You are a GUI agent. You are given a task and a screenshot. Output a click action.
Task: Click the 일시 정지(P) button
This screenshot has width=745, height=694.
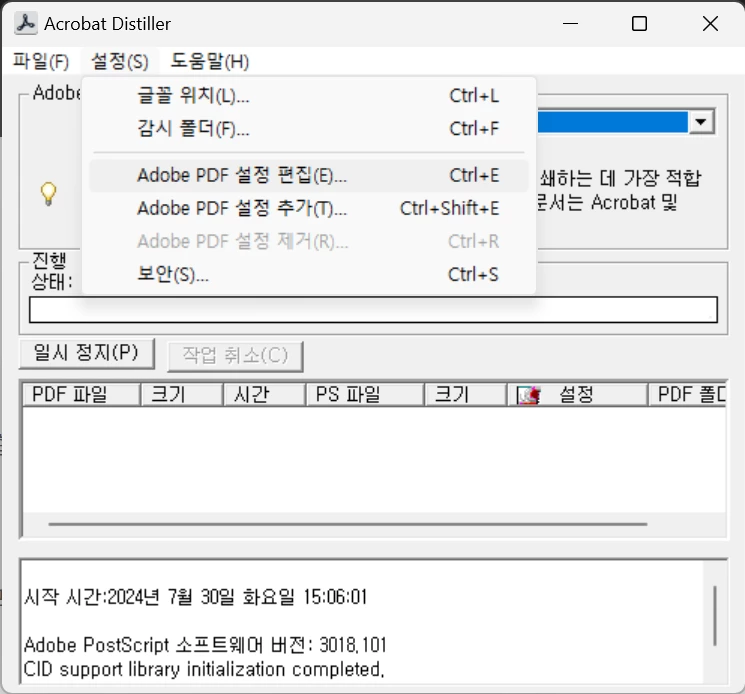pyautogui.click(x=86, y=353)
